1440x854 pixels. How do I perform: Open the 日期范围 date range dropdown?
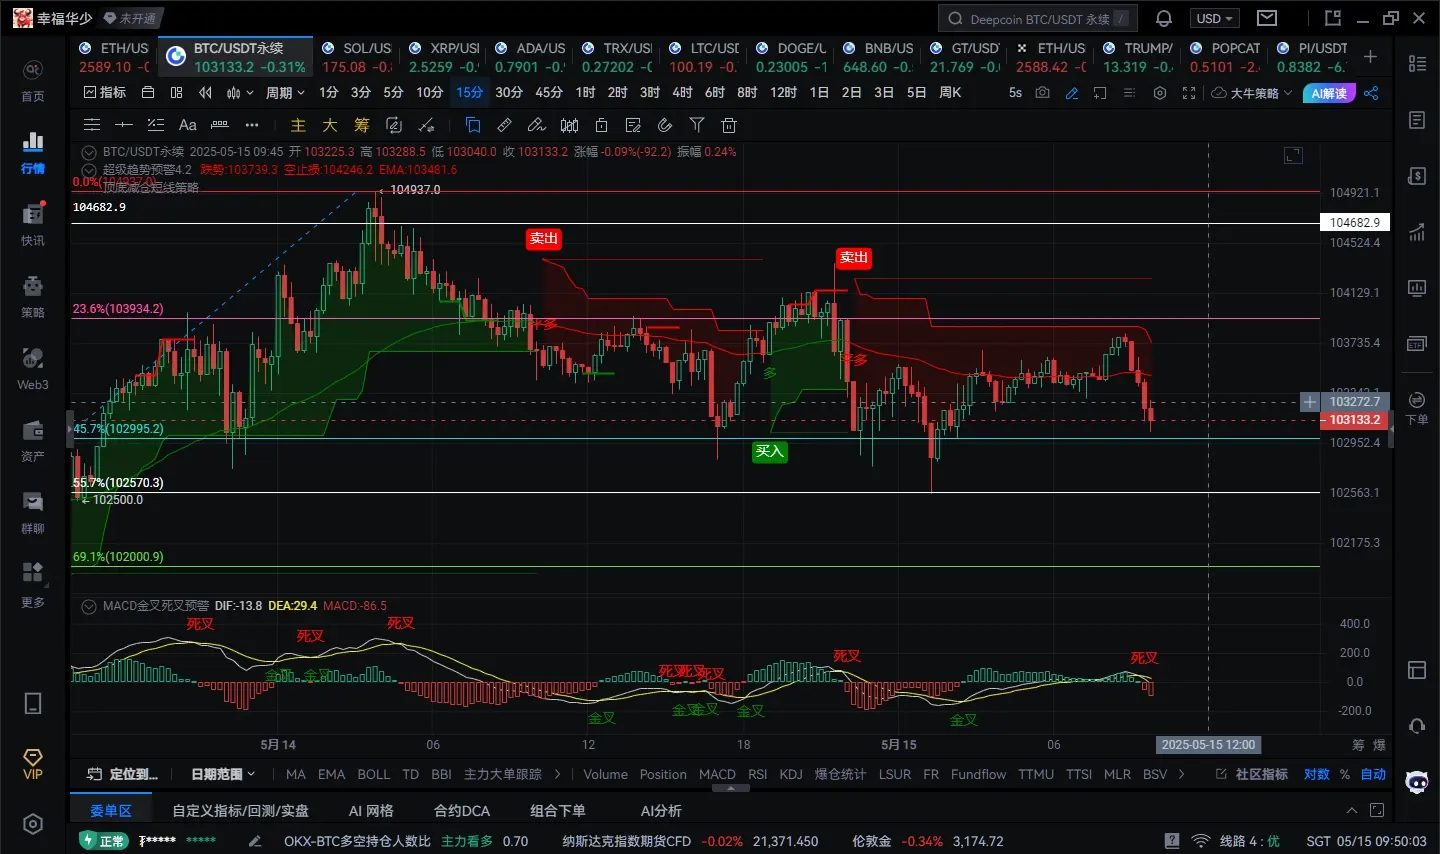[x=223, y=774]
